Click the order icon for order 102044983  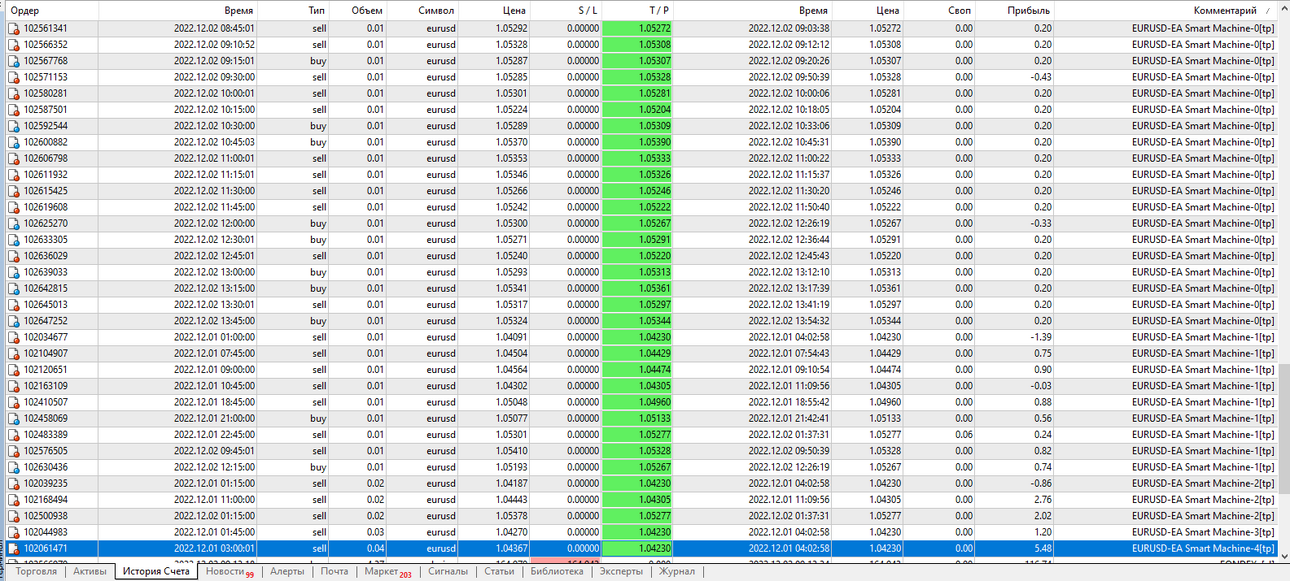(x=14, y=532)
